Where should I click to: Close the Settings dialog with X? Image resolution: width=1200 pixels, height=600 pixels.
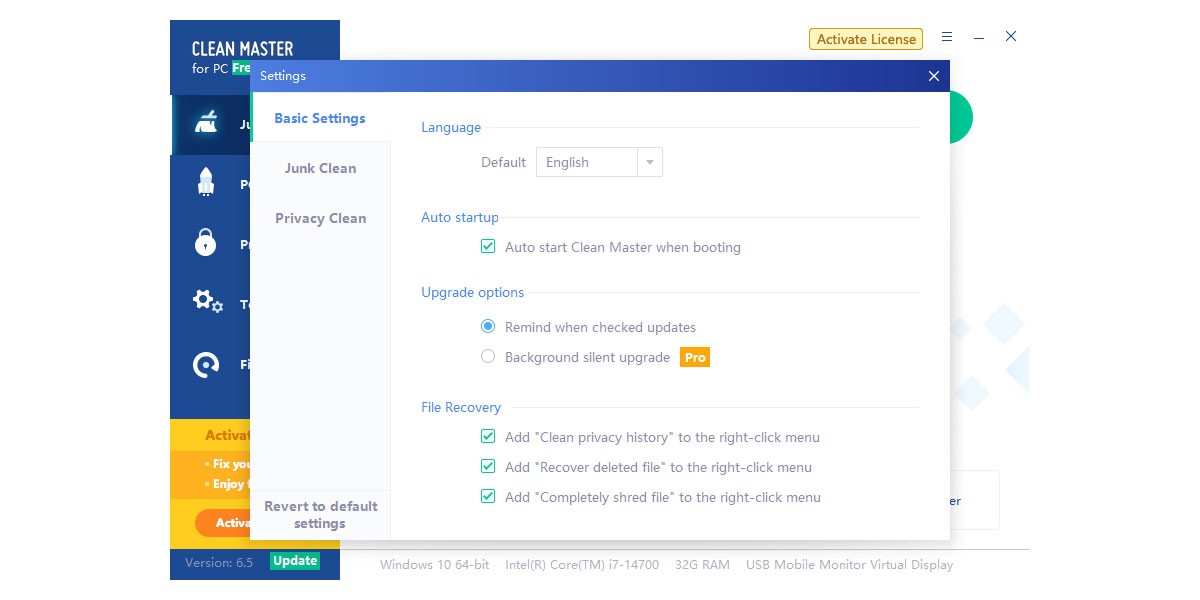pos(933,76)
